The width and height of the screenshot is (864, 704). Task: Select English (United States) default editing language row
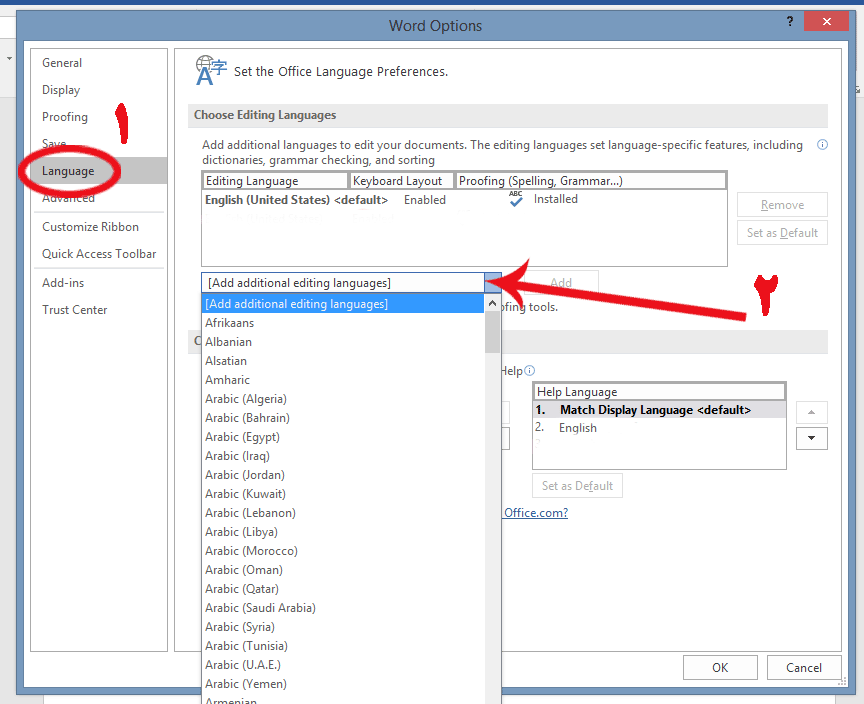(x=464, y=200)
